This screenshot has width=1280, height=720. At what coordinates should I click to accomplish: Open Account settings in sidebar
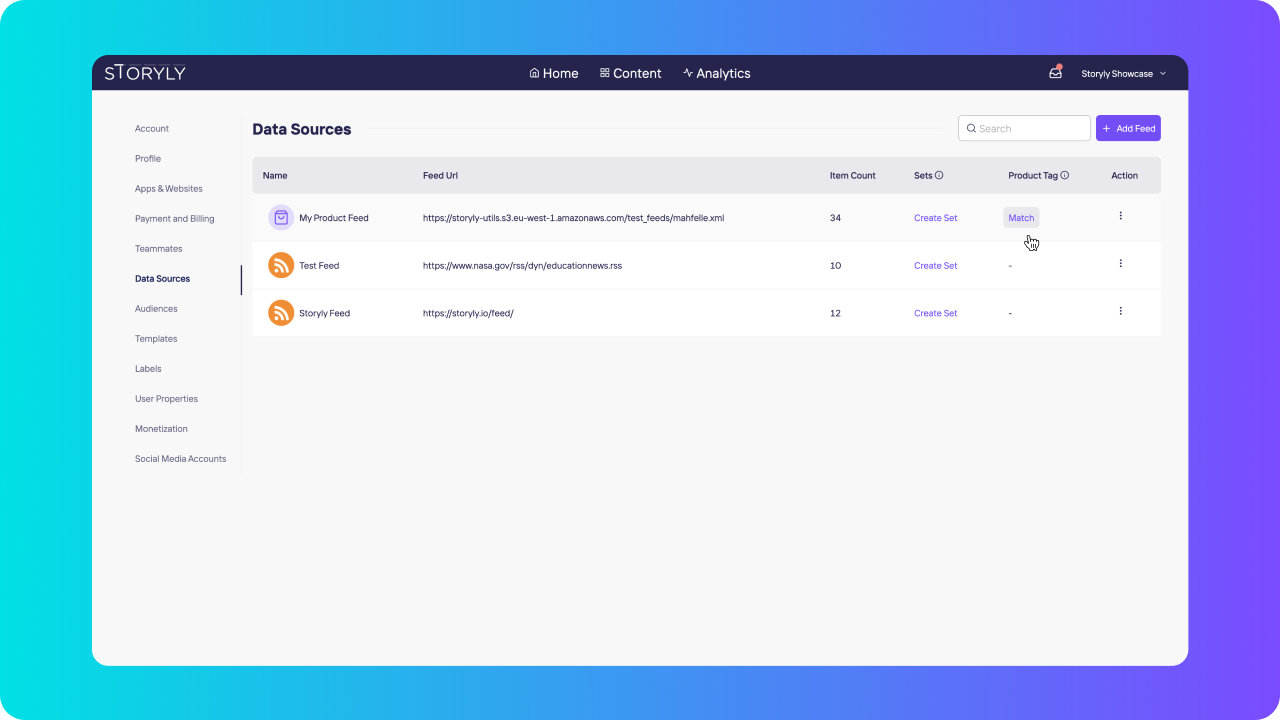coord(152,128)
